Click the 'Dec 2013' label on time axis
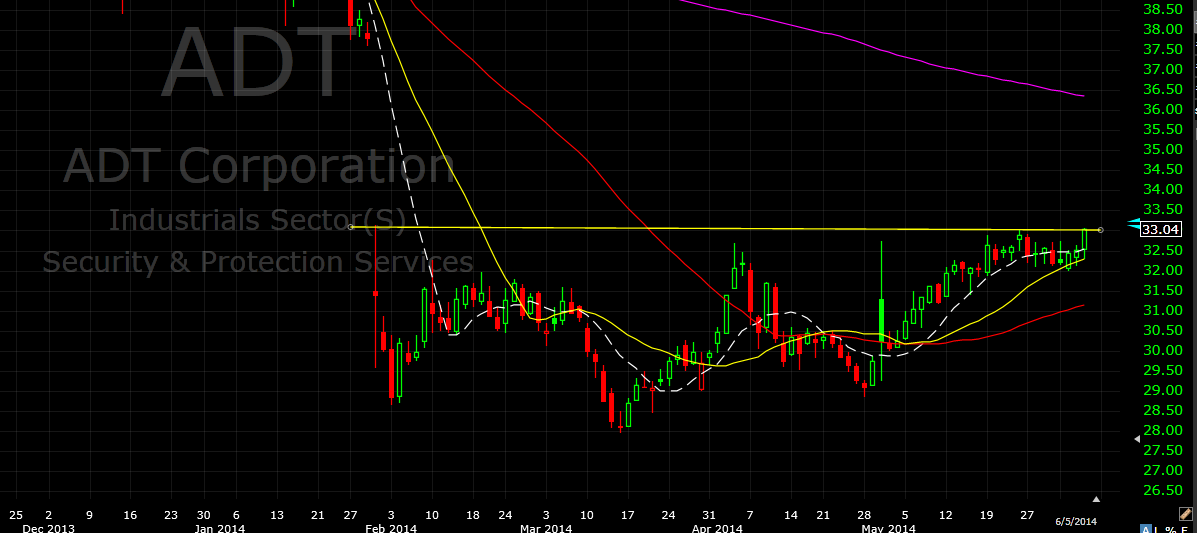The height and width of the screenshot is (533, 1197). (48, 528)
